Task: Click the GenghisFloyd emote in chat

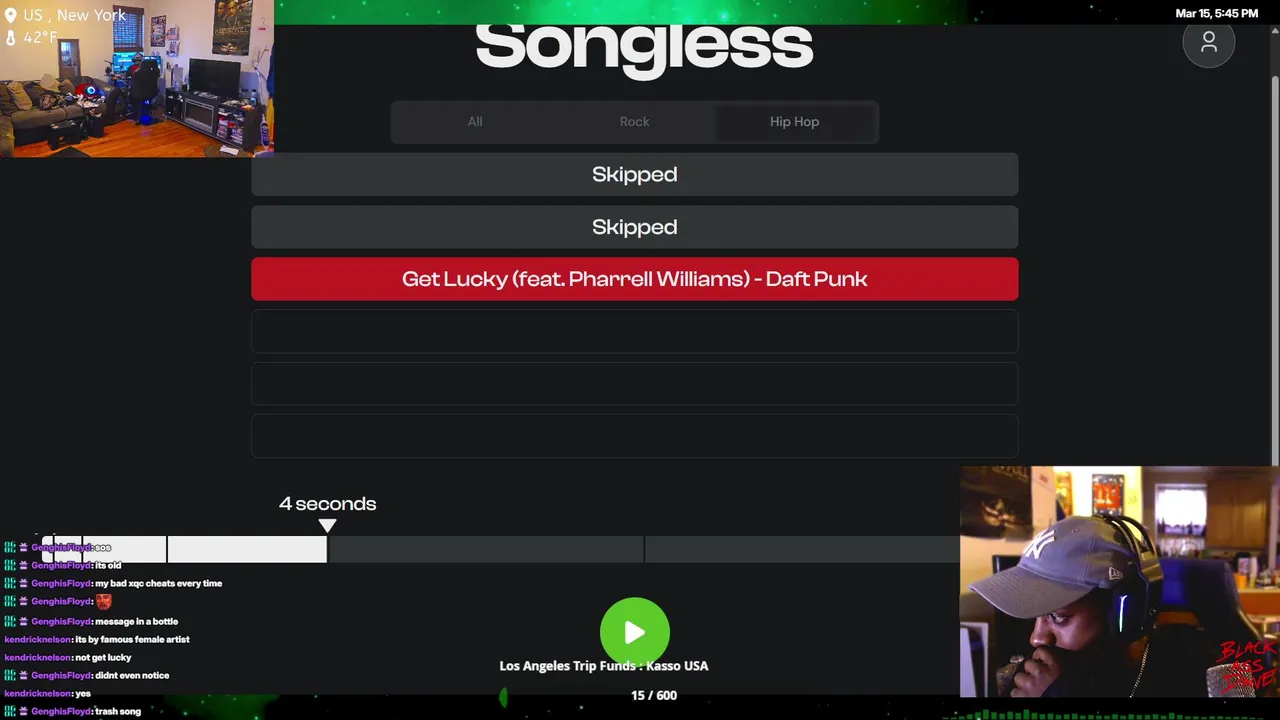Action: [x=103, y=602]
